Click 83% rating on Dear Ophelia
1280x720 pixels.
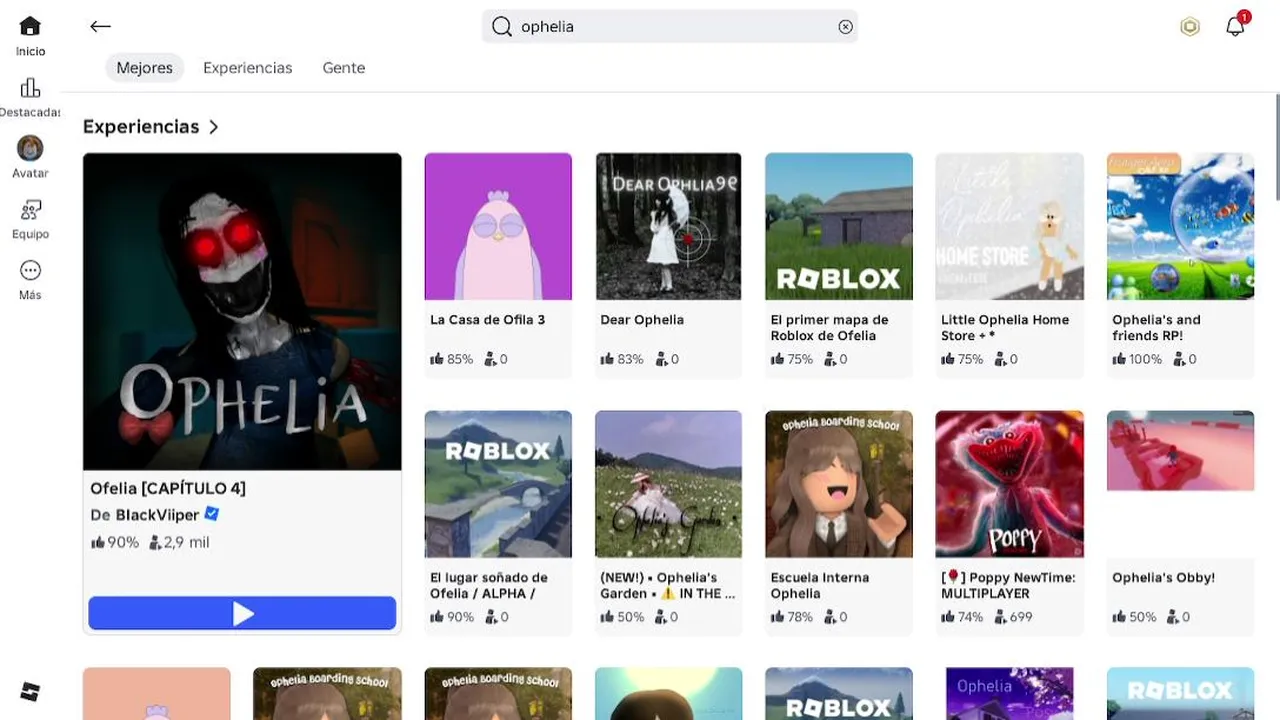[622, 359]
